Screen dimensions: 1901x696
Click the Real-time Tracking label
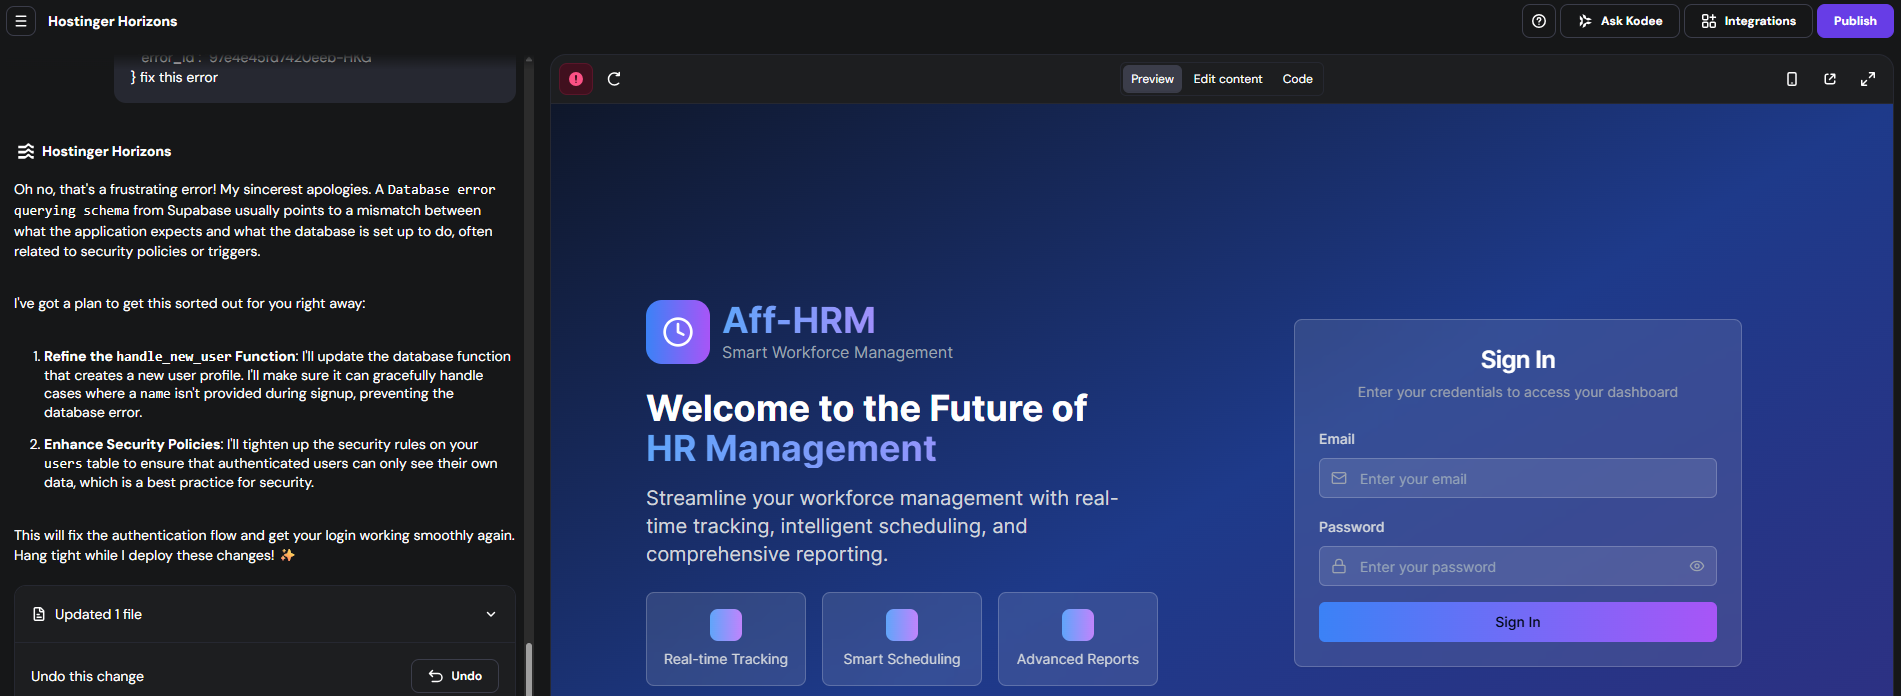click(x=726, y=659)
